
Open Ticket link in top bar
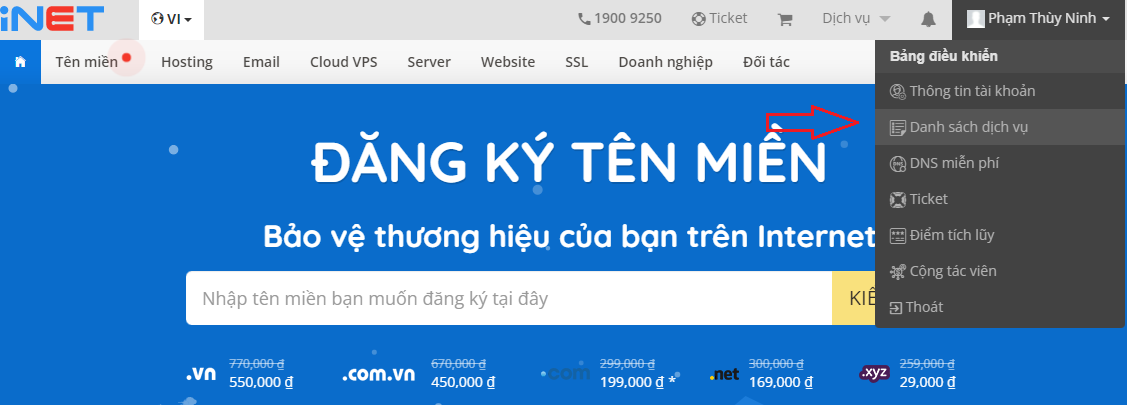(719, 19)
